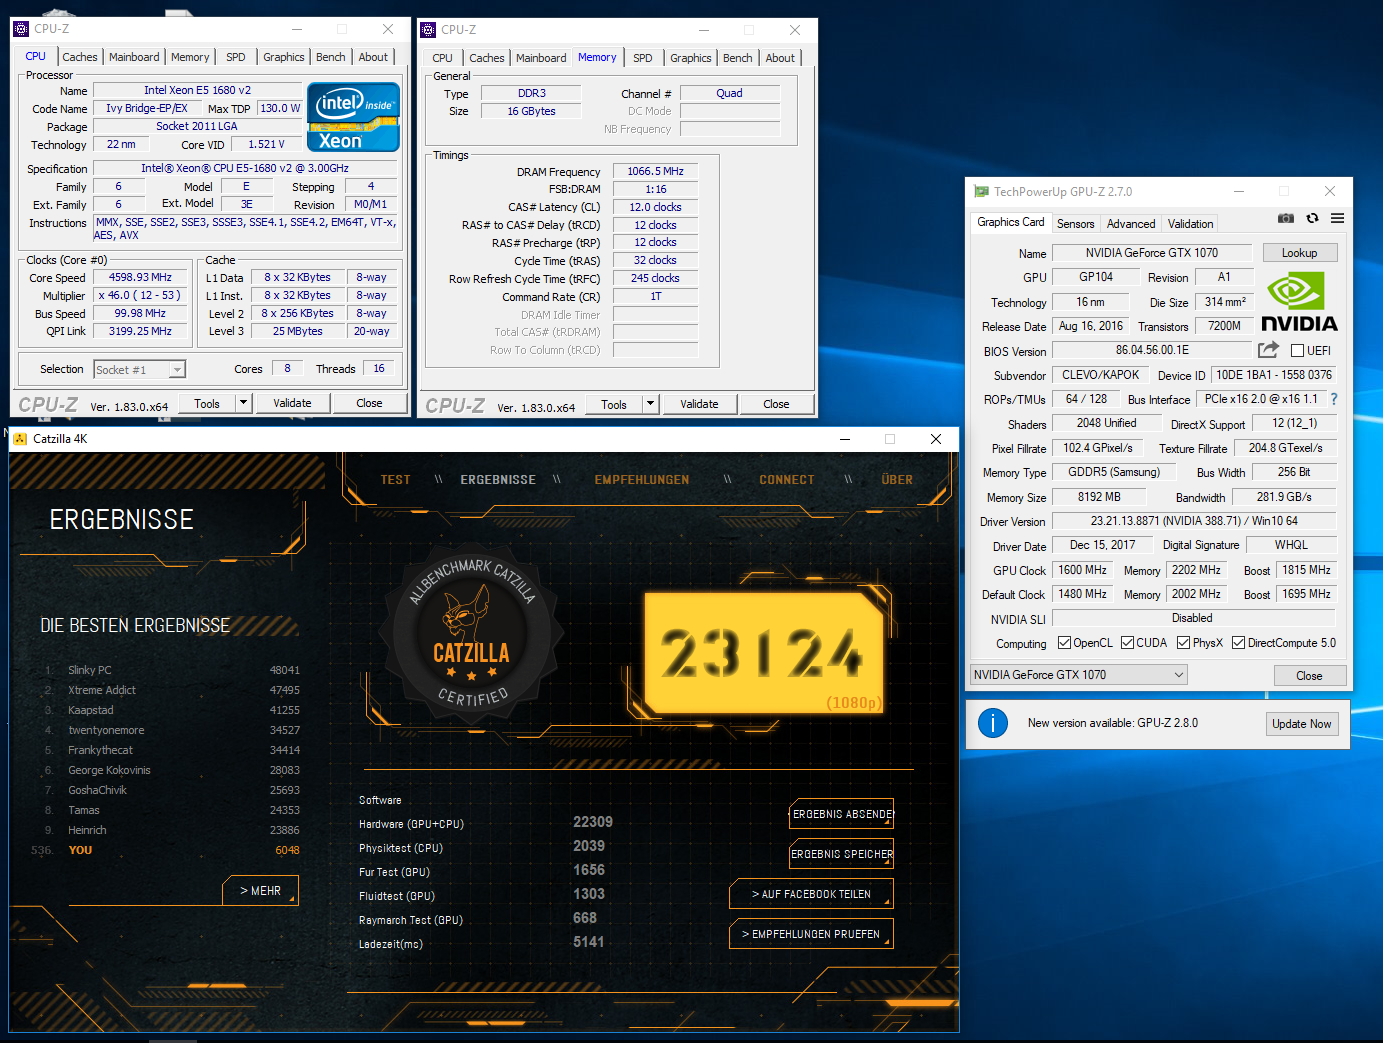Click the DRAM Frequency value 1066.5 MHz

coord(655,171)
